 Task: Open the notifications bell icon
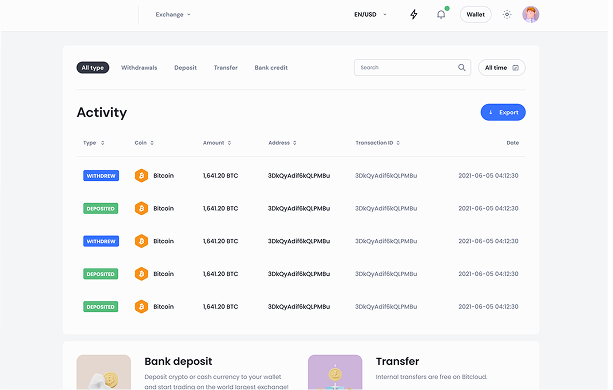pos(441,14)
